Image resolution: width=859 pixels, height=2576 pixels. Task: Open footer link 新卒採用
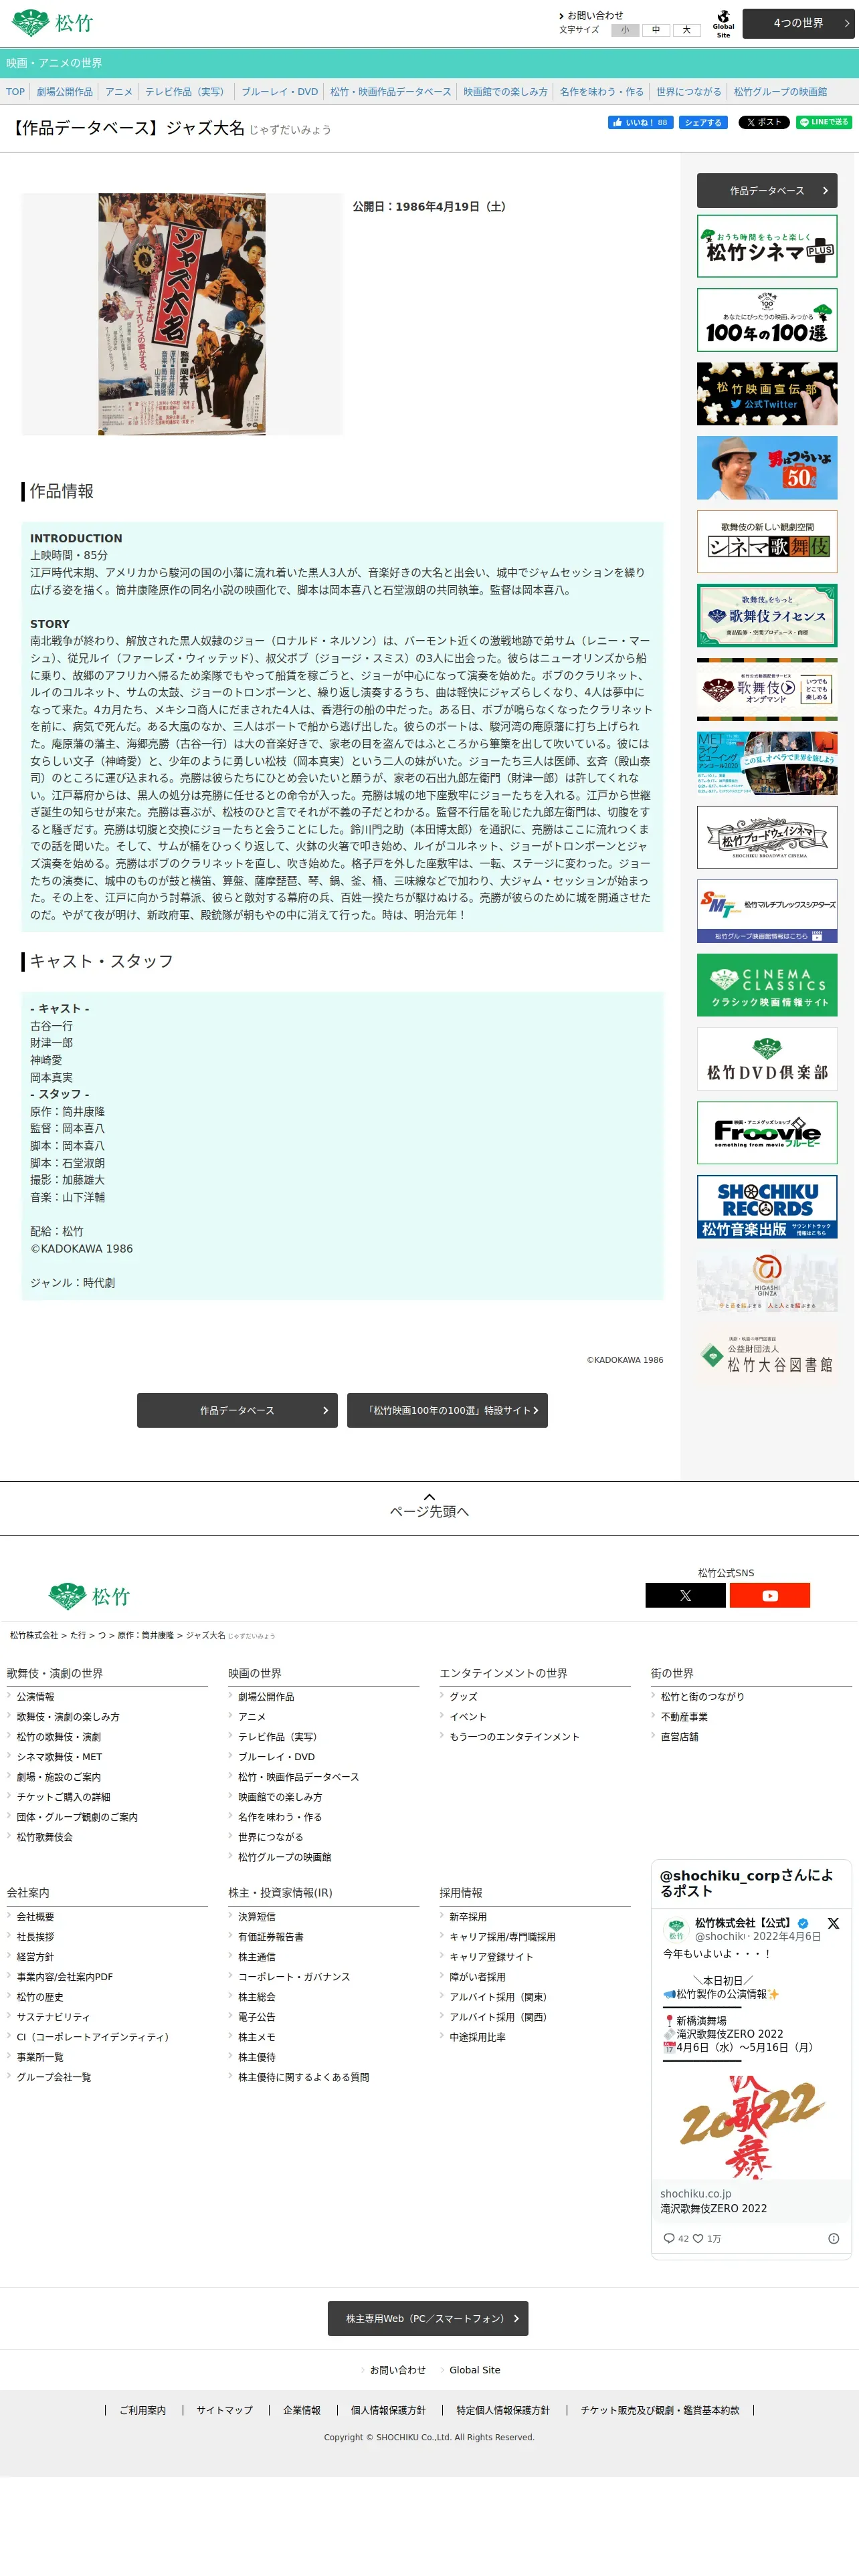click(x=468, y=1917)
